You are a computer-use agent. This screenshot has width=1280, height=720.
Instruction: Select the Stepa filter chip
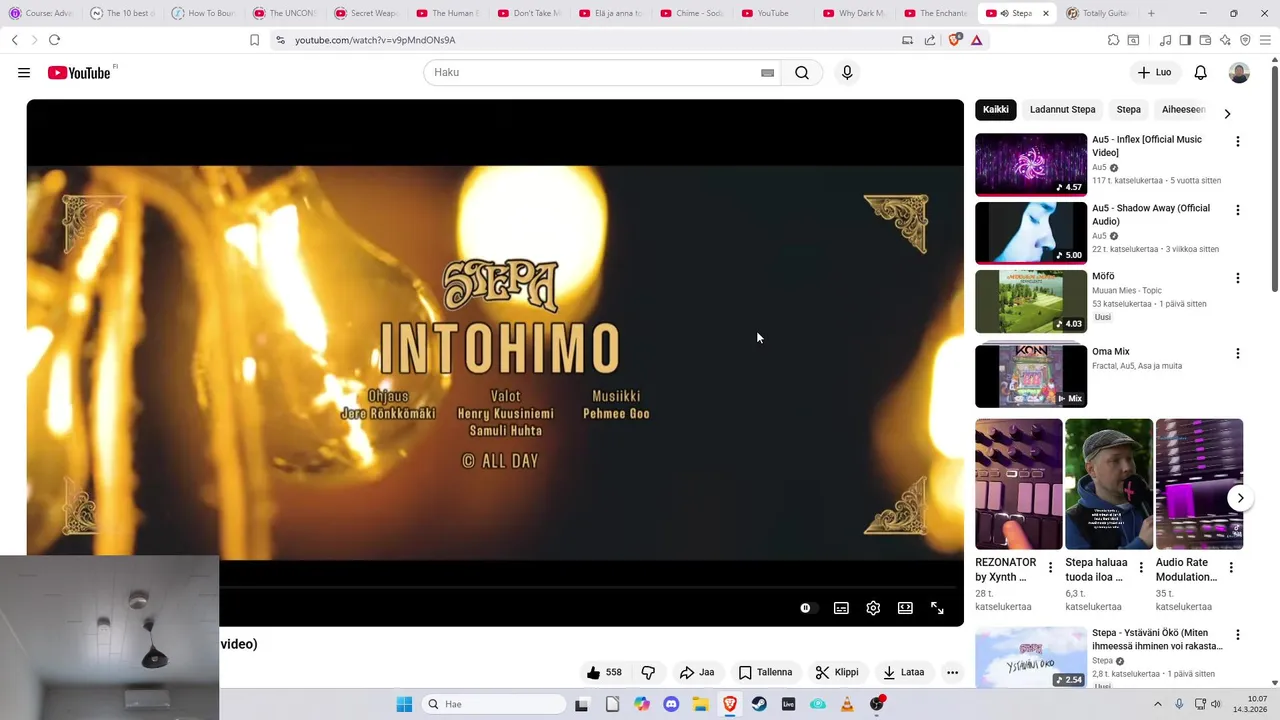pyautogui.click(x=1129, y=110)
